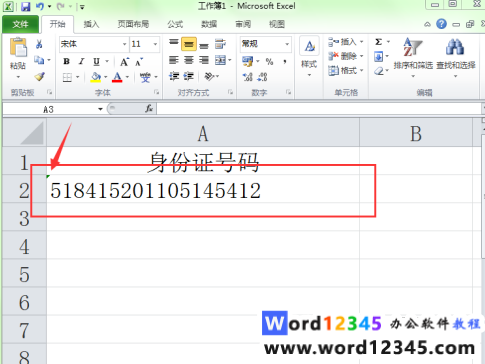This screenshot has width=485, height=364.
Task: Align text to bottom of cell
Action: [204, 44]
